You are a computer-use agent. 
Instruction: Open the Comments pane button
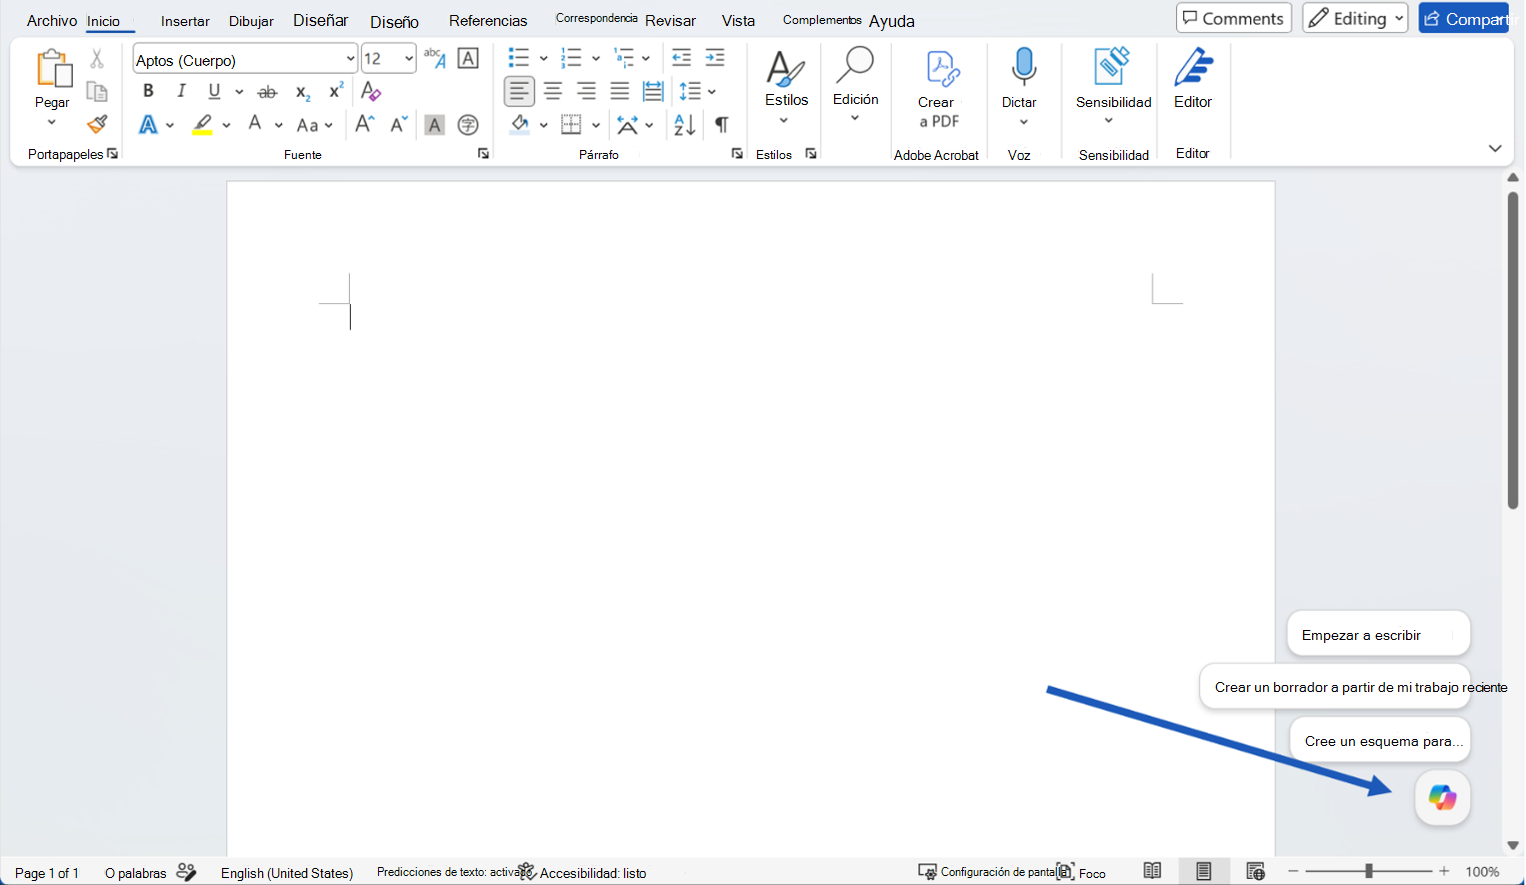pyautogui.click(x=1234, y=18)
